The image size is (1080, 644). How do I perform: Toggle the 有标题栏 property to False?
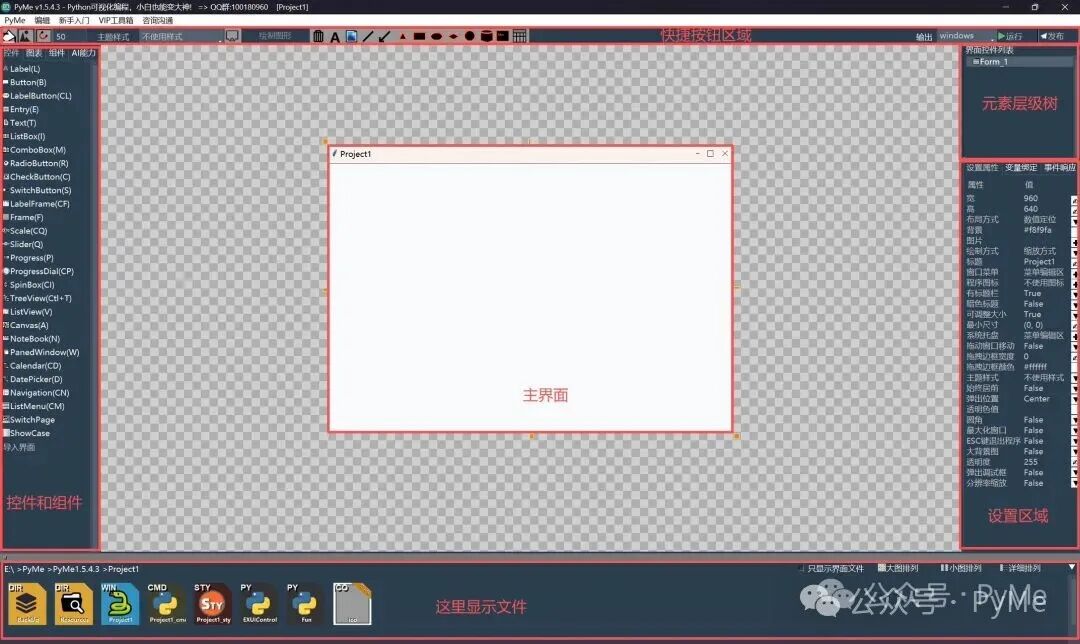click(x=1038, y=293)
